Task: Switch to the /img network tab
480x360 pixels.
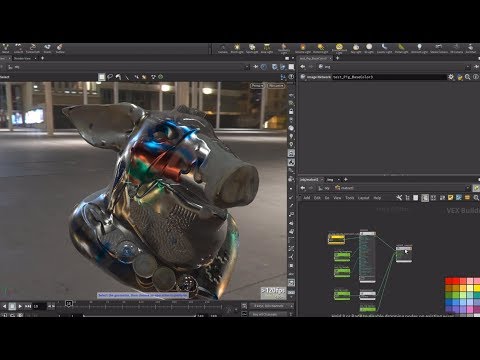Action: pos(330,180)
